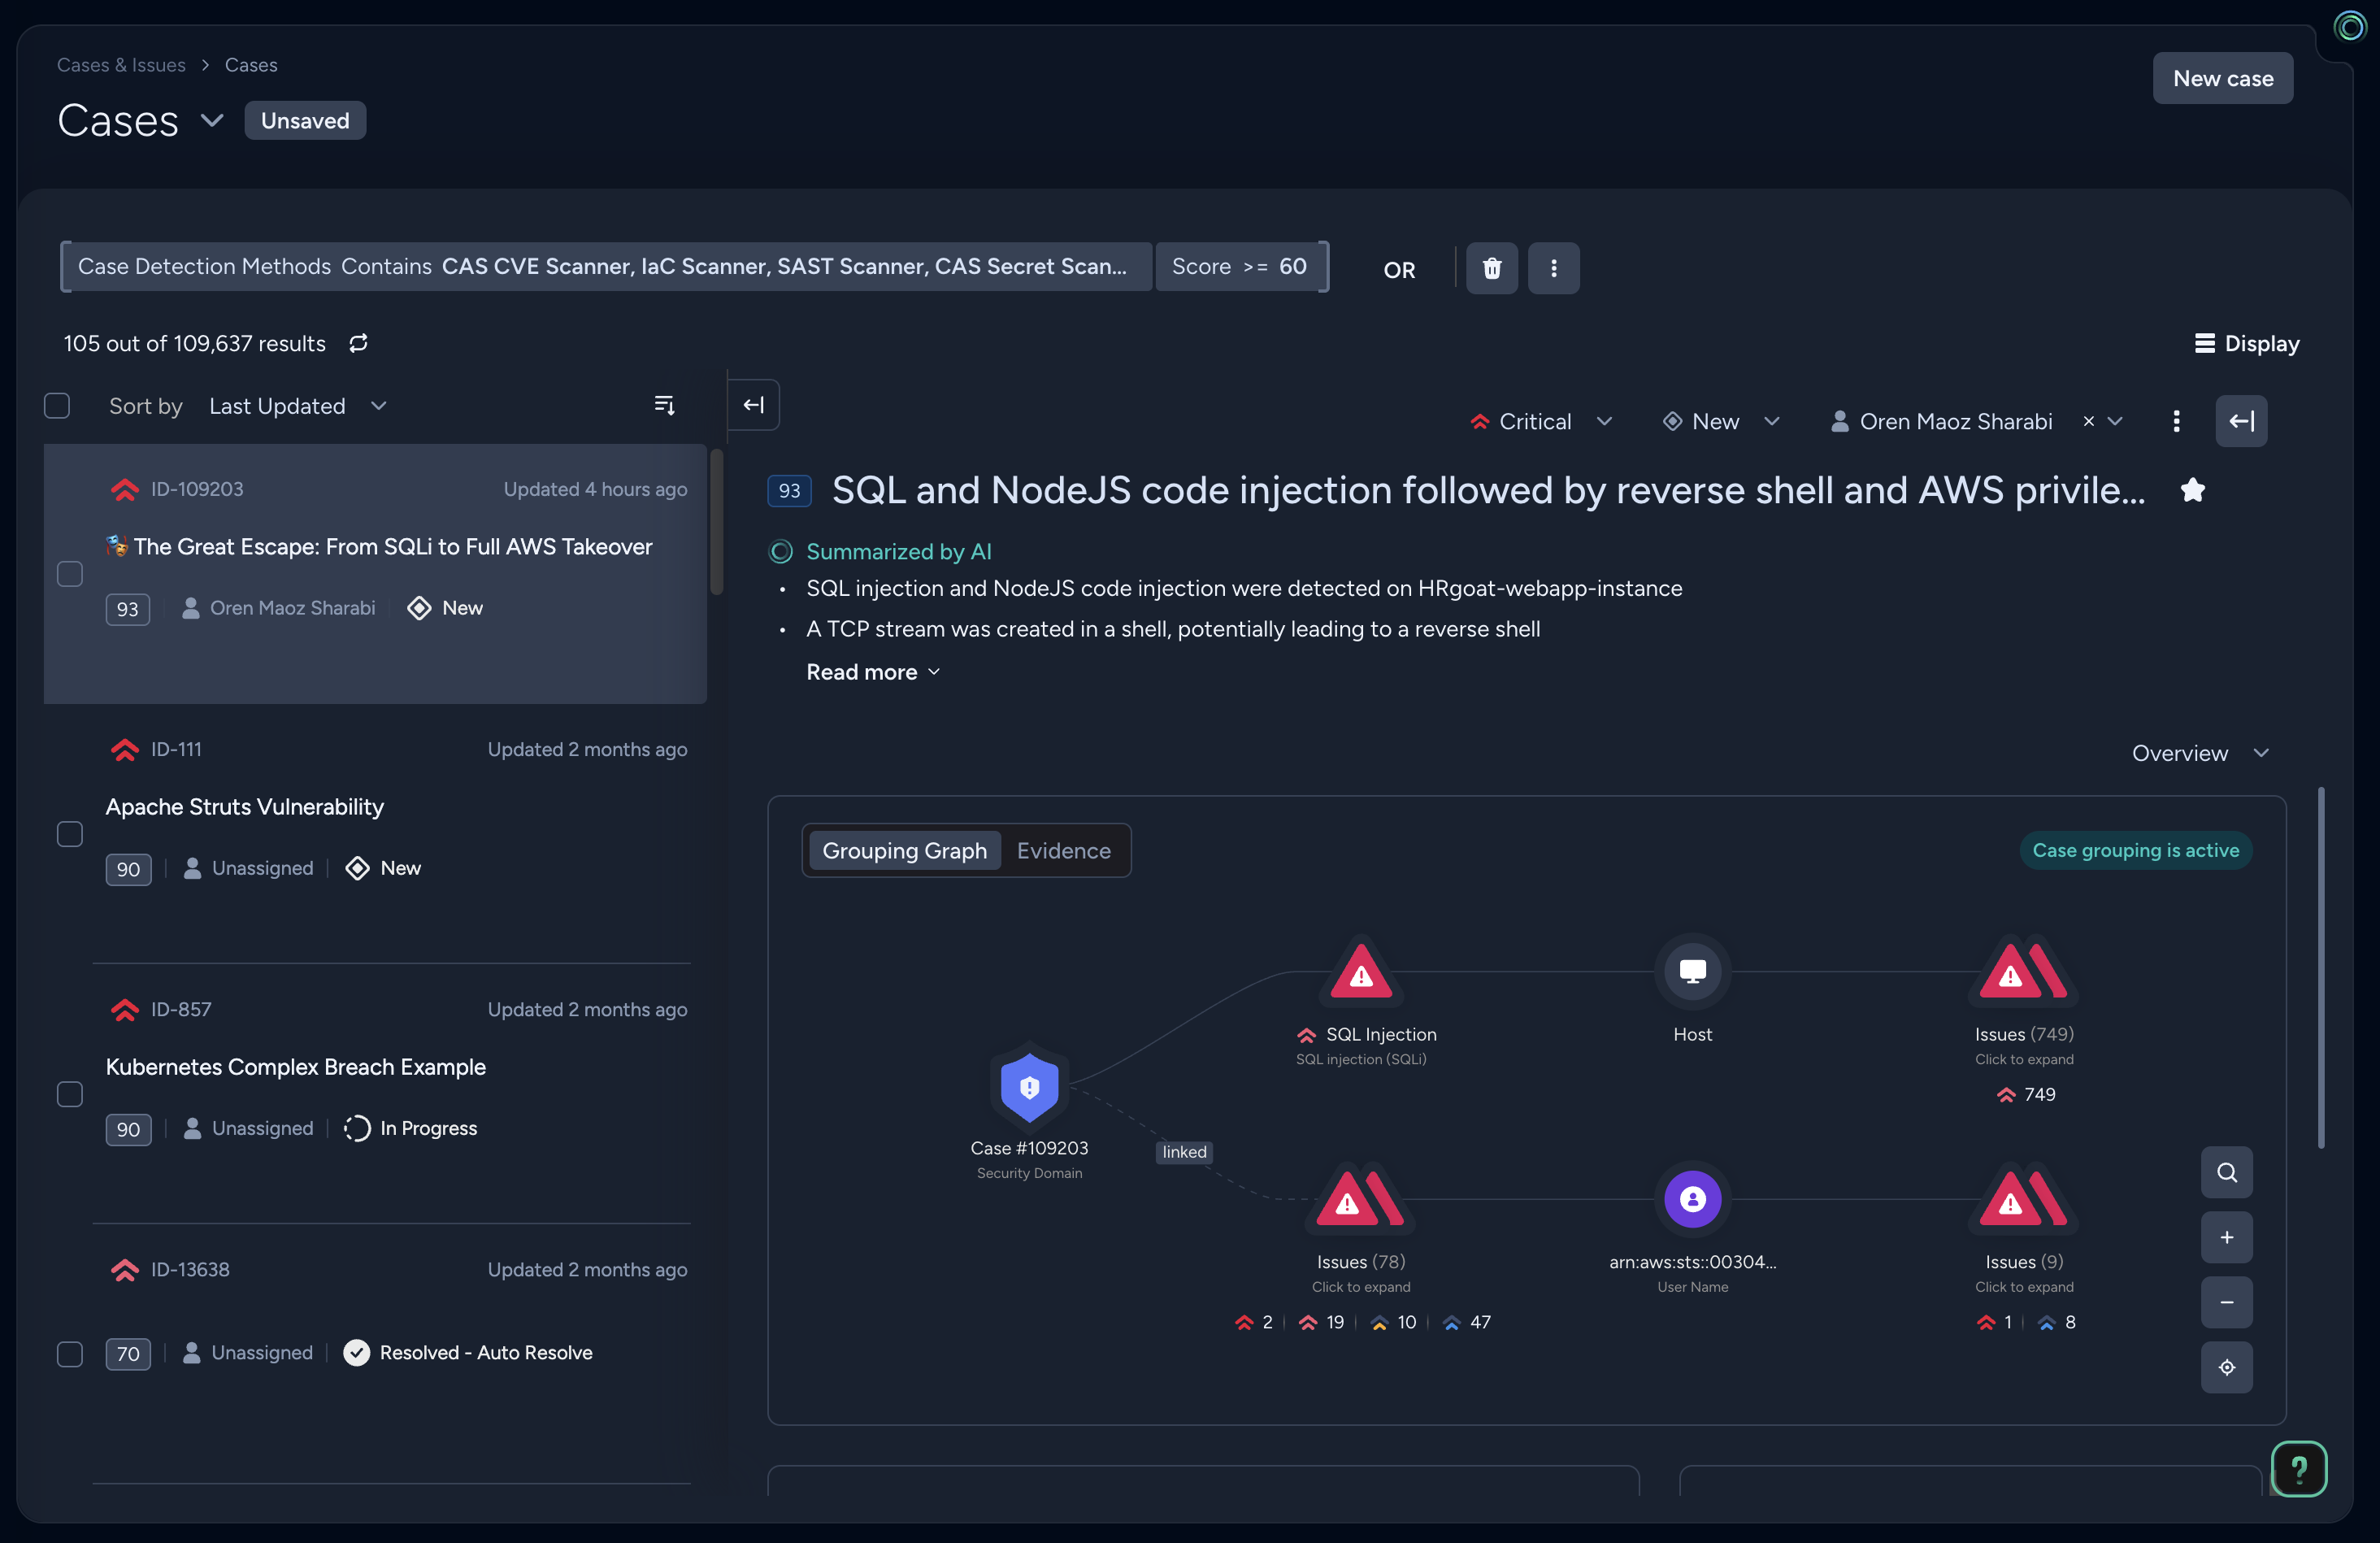Viewport: 2380px width, 1543px height.
Task: Star the SQL injection case as favorite
Action: (x=2192, y=490)
